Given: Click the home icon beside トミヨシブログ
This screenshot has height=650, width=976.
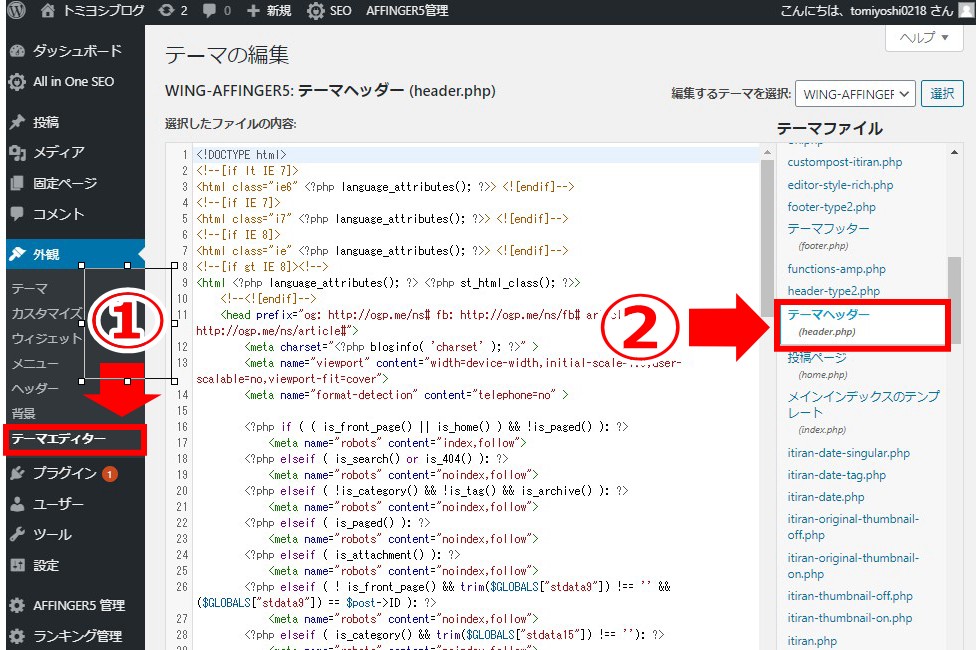Looking at the screenshot, I should [48, 11].
